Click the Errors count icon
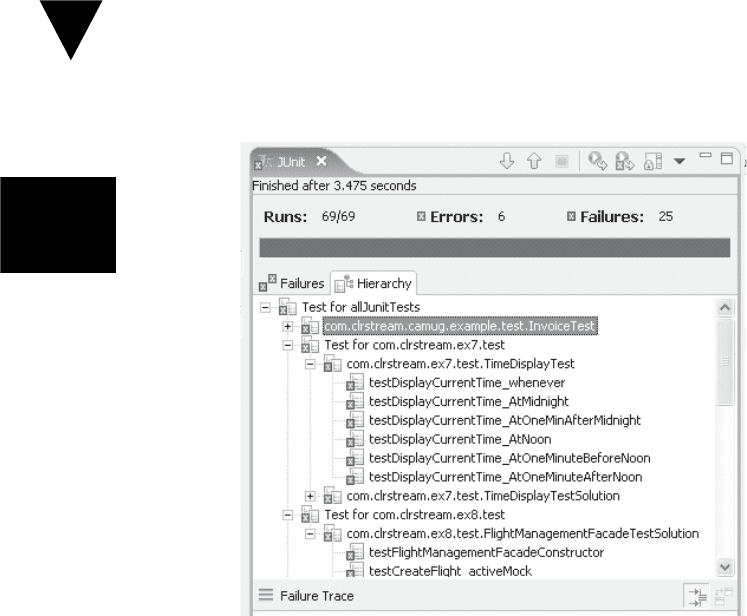This screenshot has width=747, height=616. click(x=421, y=217)
